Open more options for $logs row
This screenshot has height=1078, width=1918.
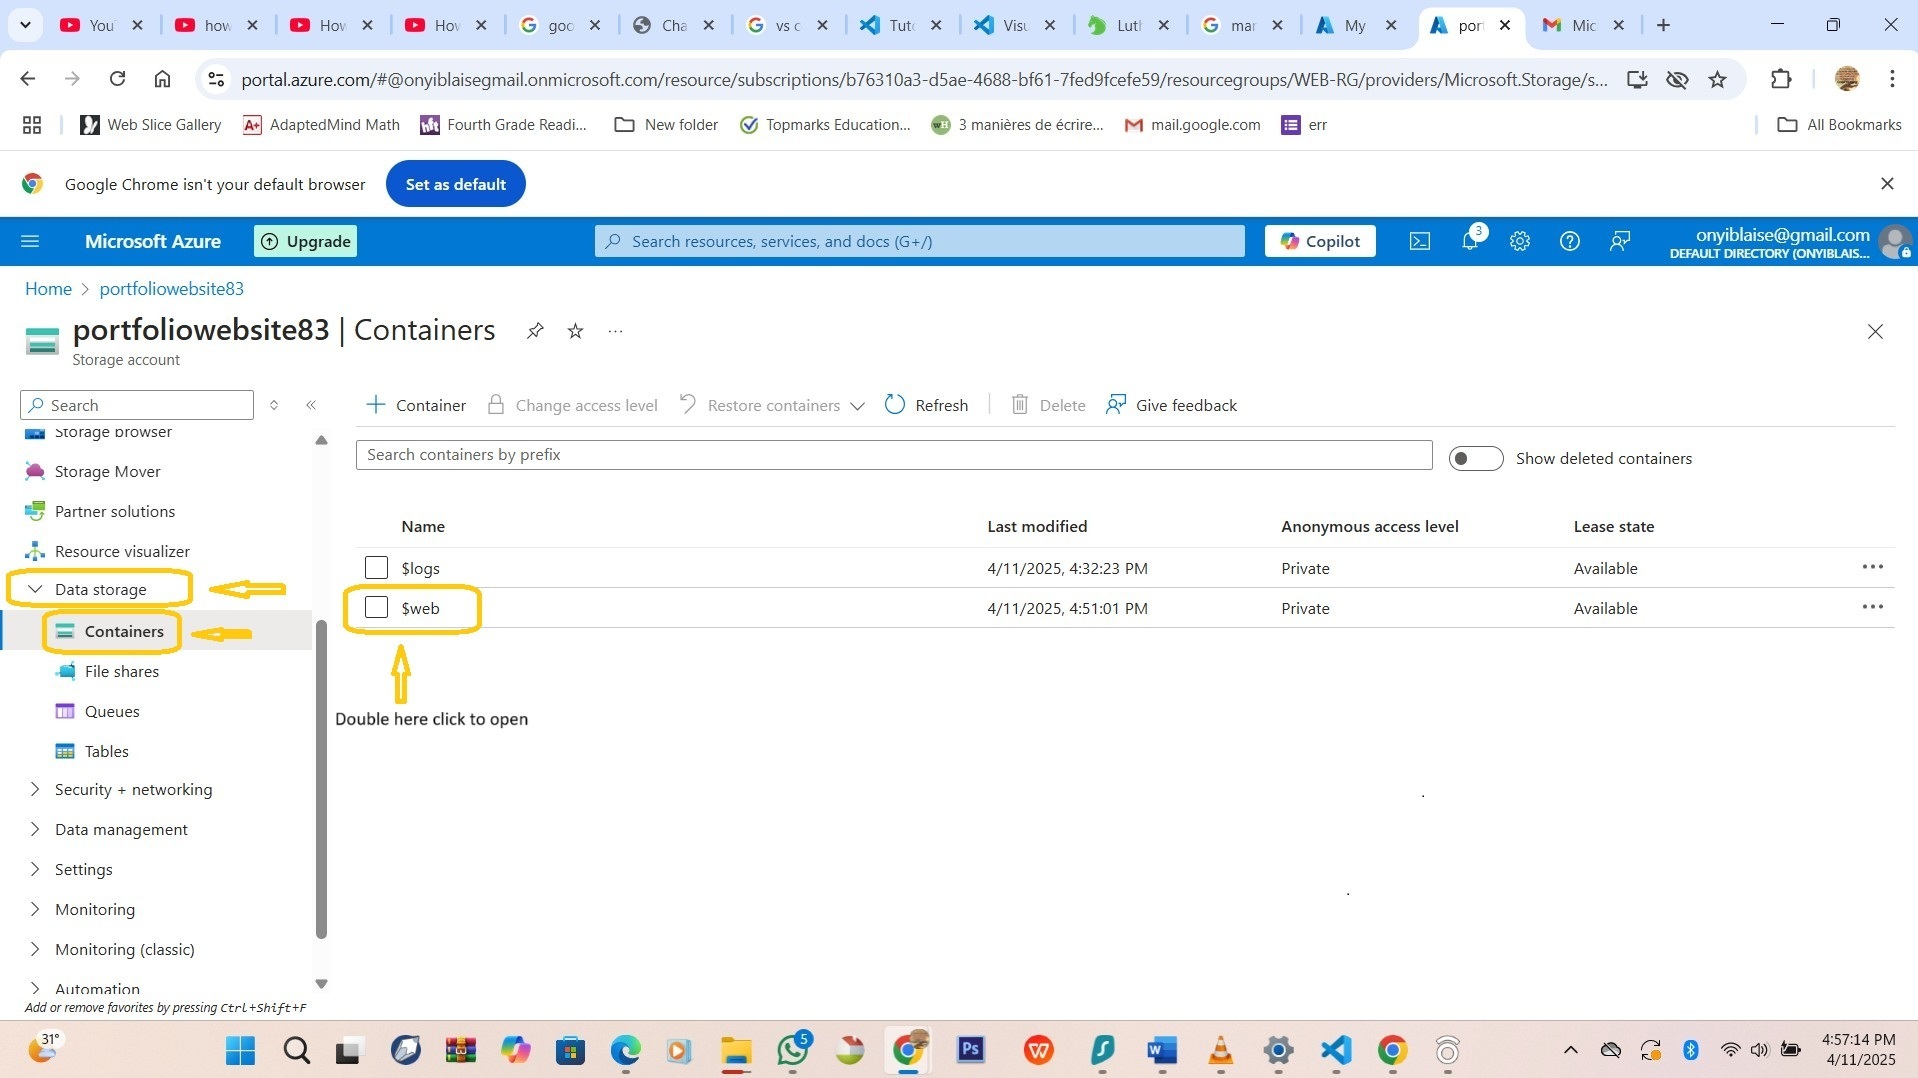1873,567
